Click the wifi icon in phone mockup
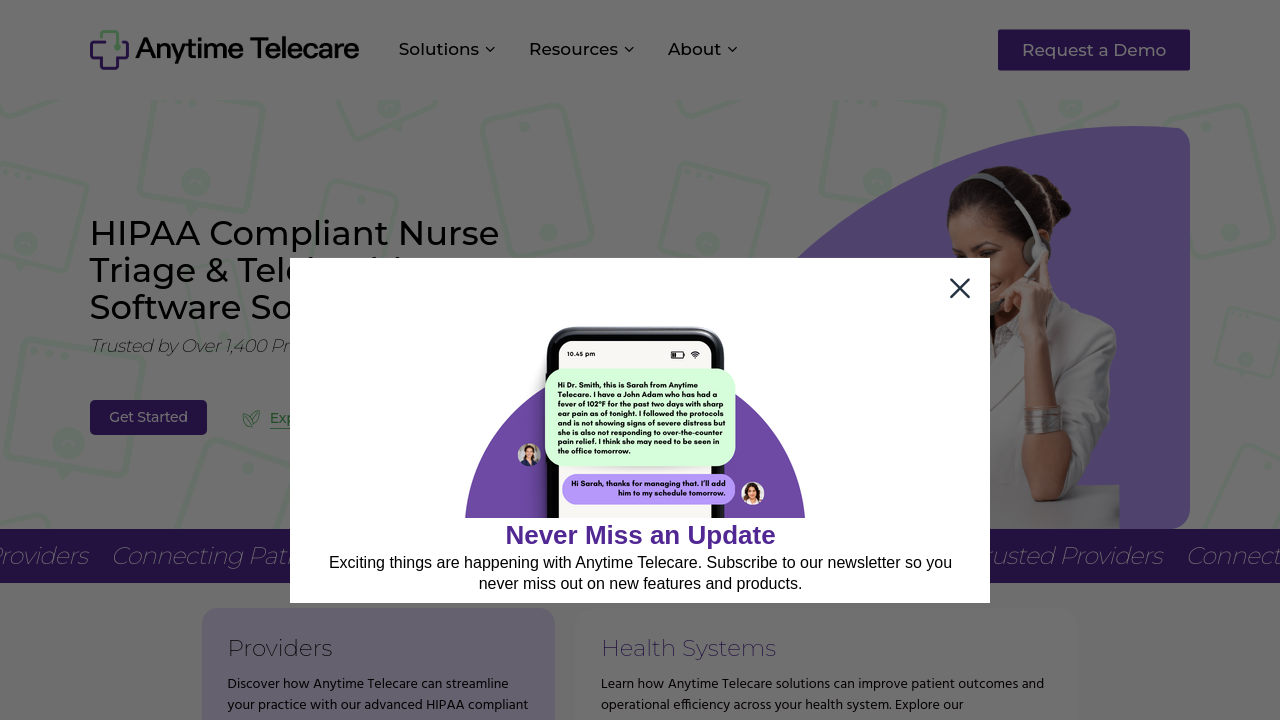Viewport: 1280px width, 720px height. (695, 355)
